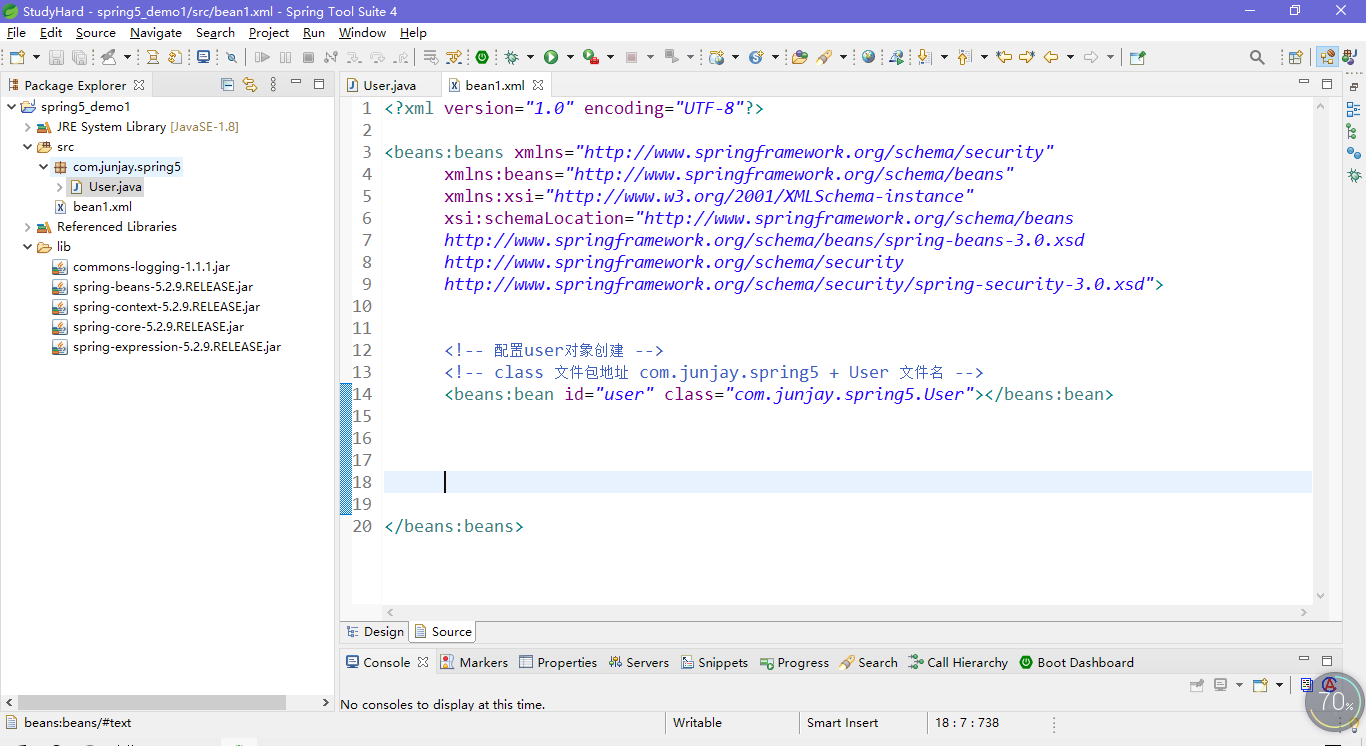Viewport: 1366px width, 746px height.
Task: Switch to the User.java editor tab
Action: [x=389, y=86]
